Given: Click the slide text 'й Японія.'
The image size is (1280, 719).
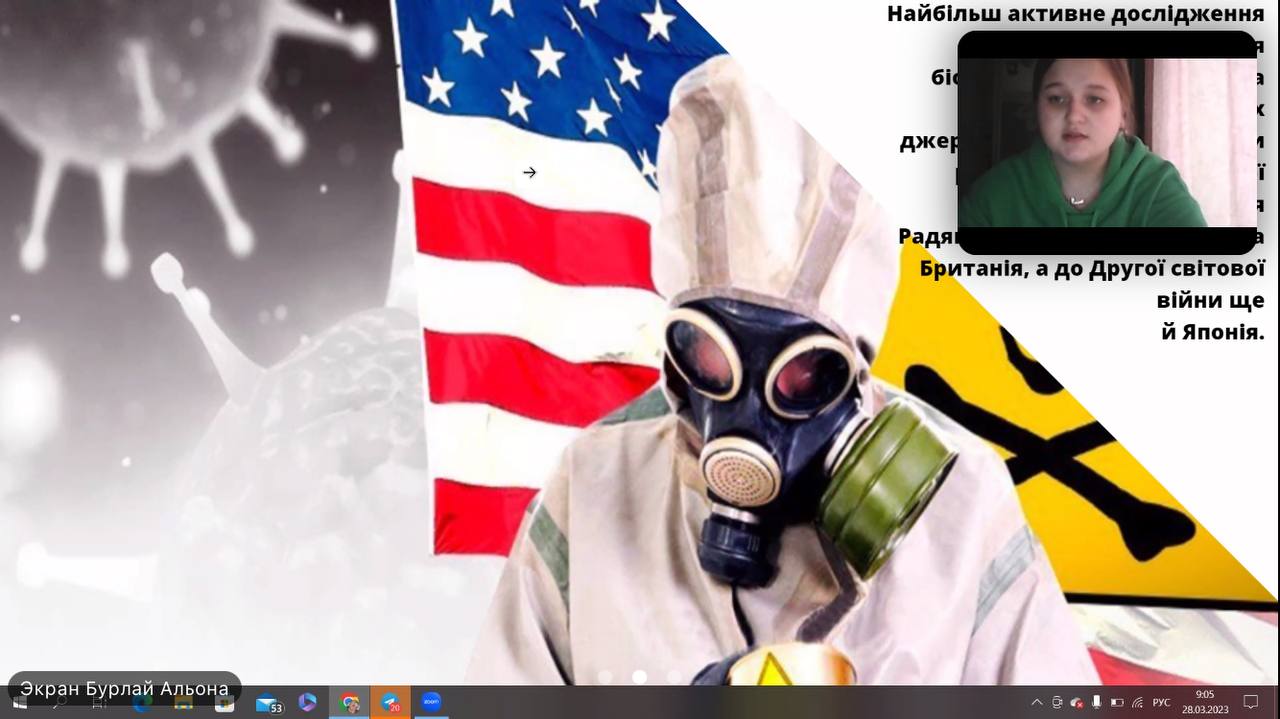Looking at the screenshot, I should click(1213, 332).
